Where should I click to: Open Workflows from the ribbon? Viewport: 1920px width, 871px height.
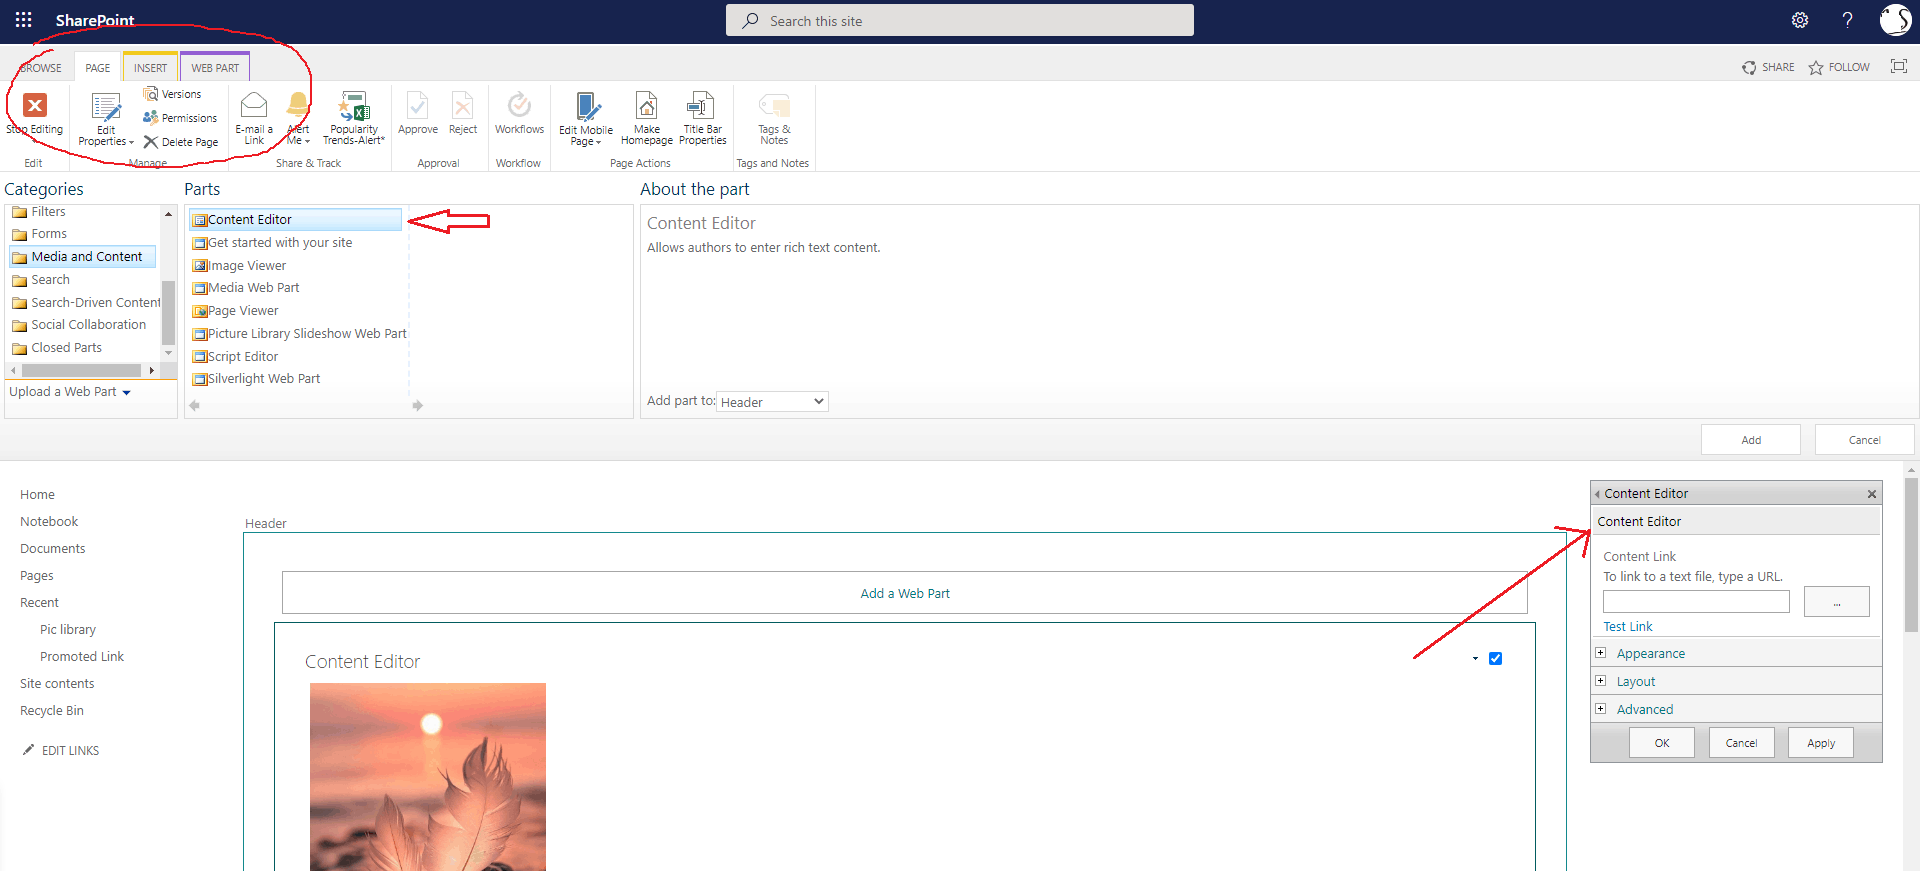click(x=519, y=113)
